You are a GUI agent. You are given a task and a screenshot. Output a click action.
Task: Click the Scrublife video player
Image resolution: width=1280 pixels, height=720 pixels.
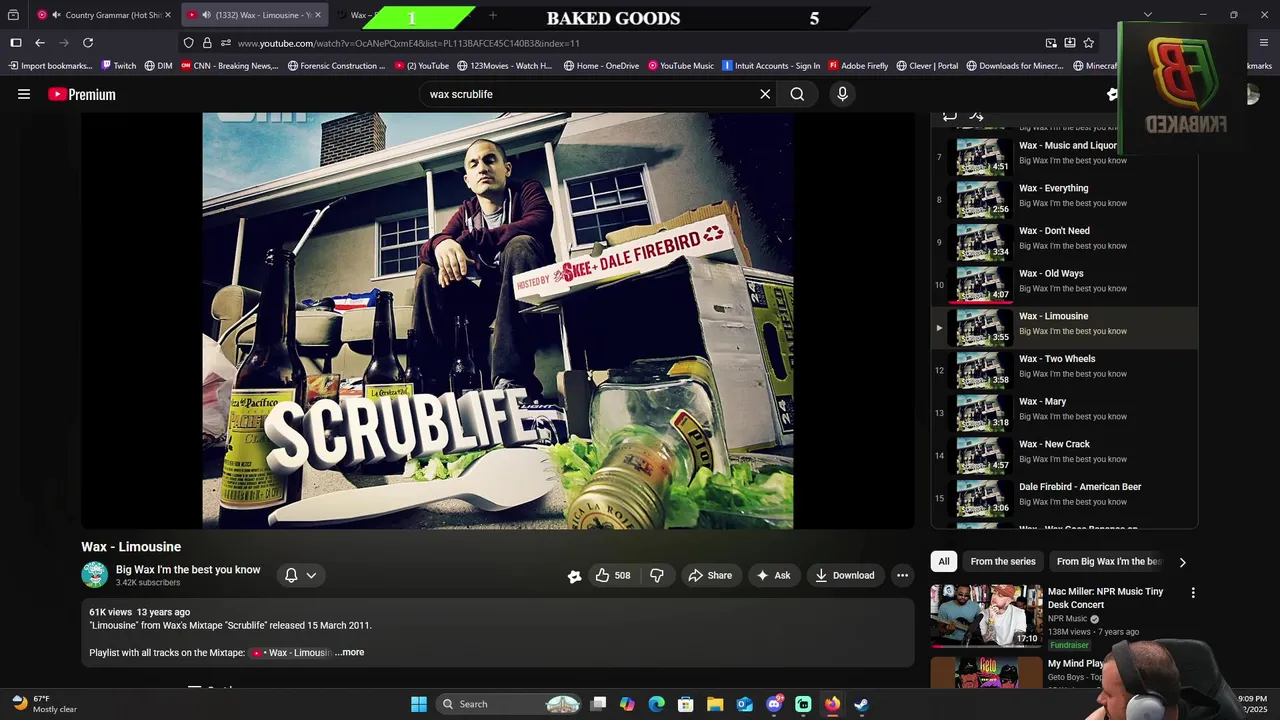coord(498,320)
